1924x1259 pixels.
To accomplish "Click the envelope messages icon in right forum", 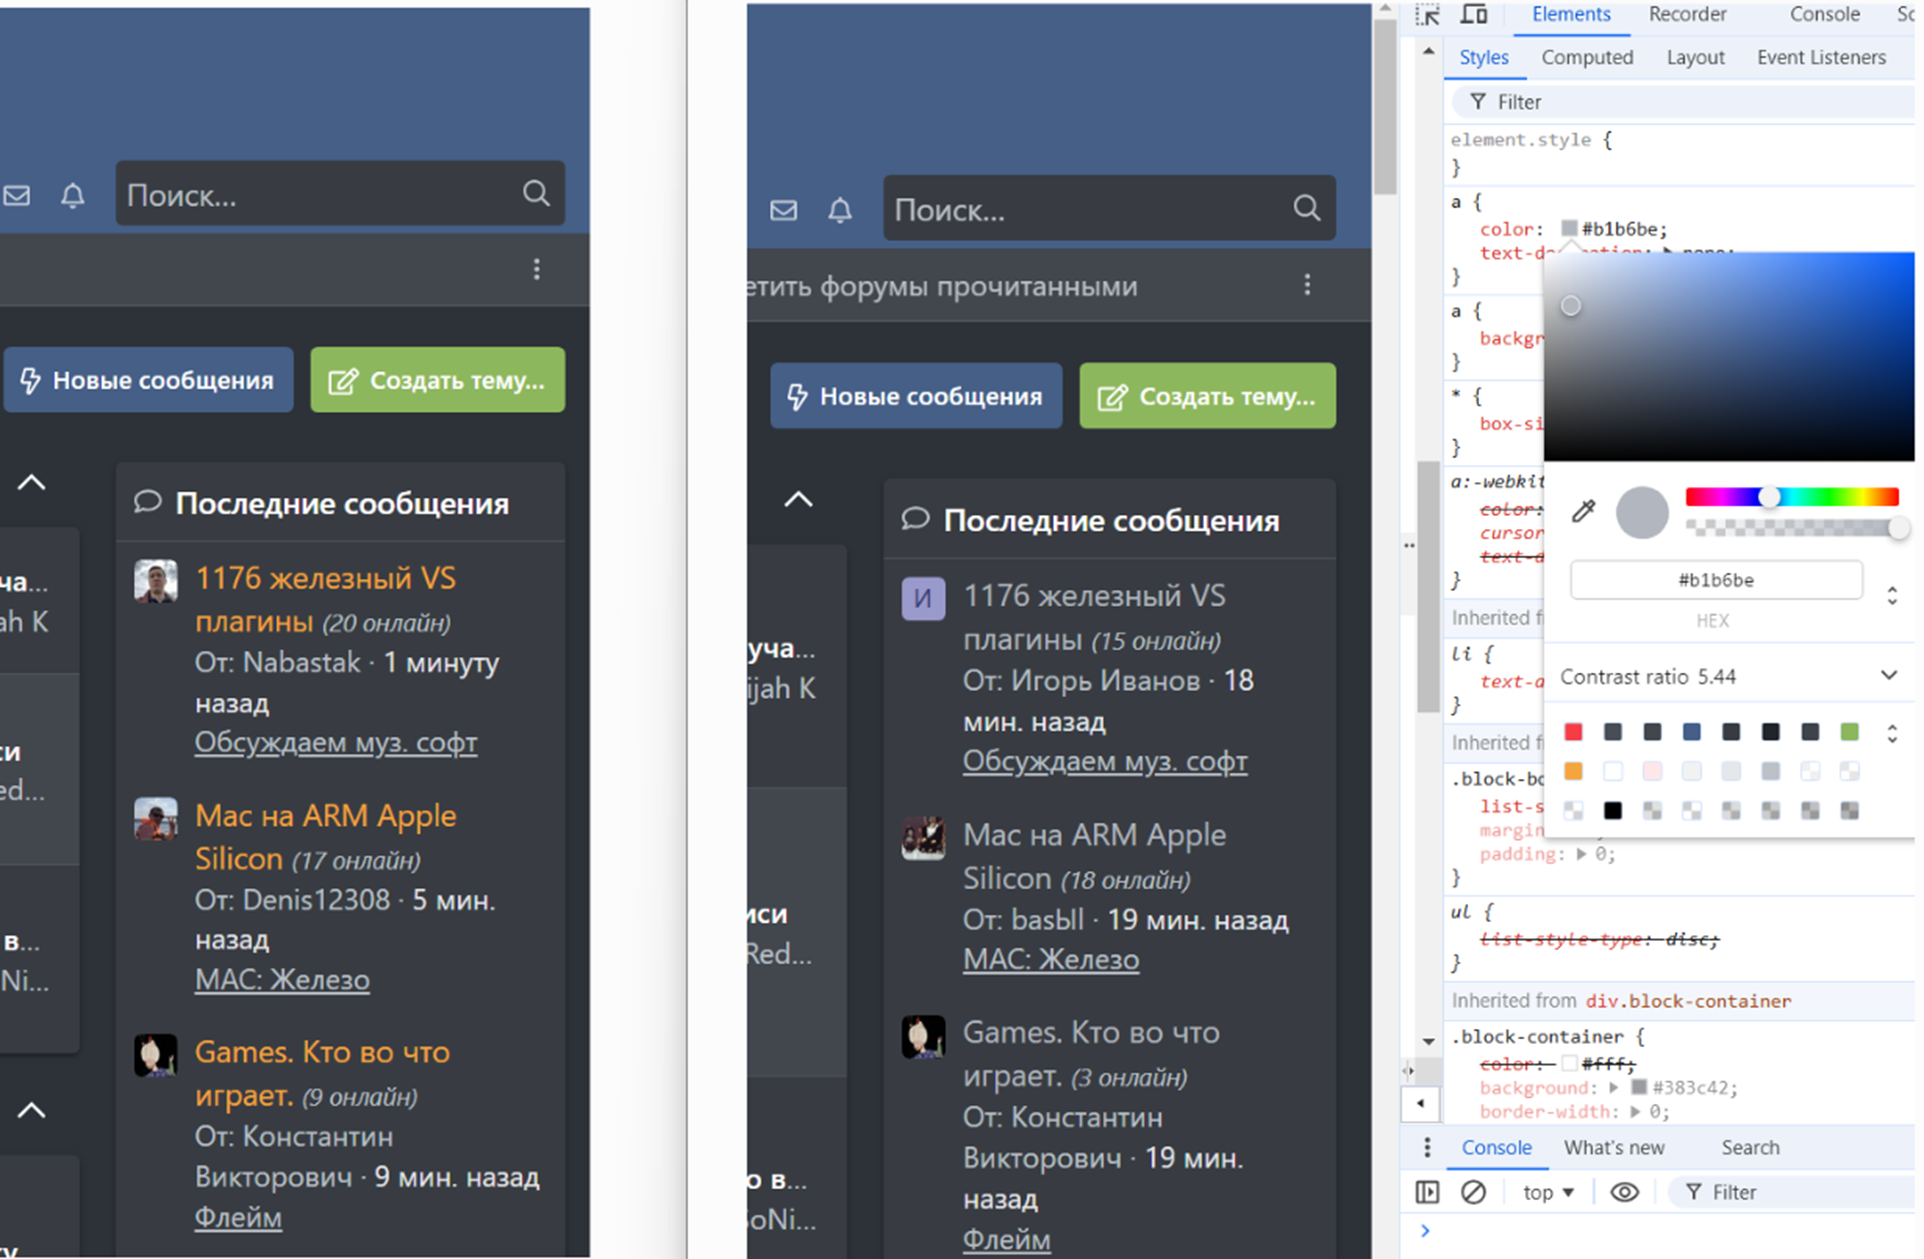I will pyautogui.click(x=784, y=210).
